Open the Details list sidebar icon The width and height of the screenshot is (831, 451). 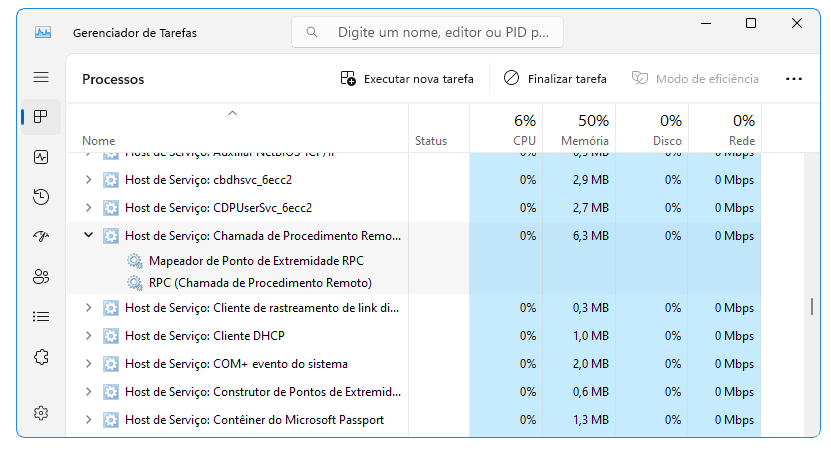41,316
